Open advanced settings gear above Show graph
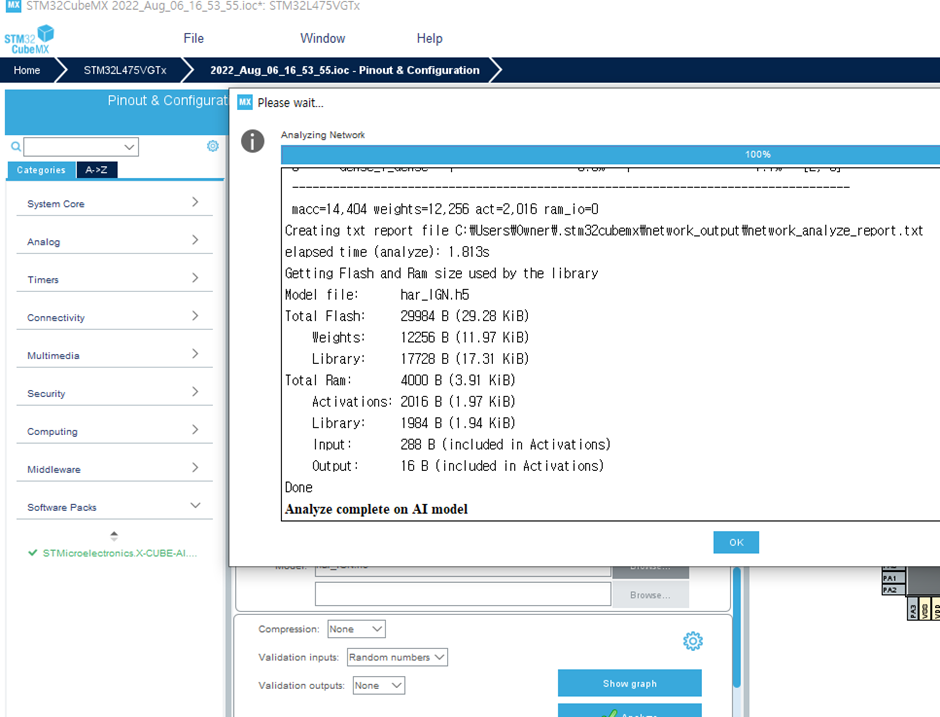This screenshot has width=940, height=717. tap(692, 641)
